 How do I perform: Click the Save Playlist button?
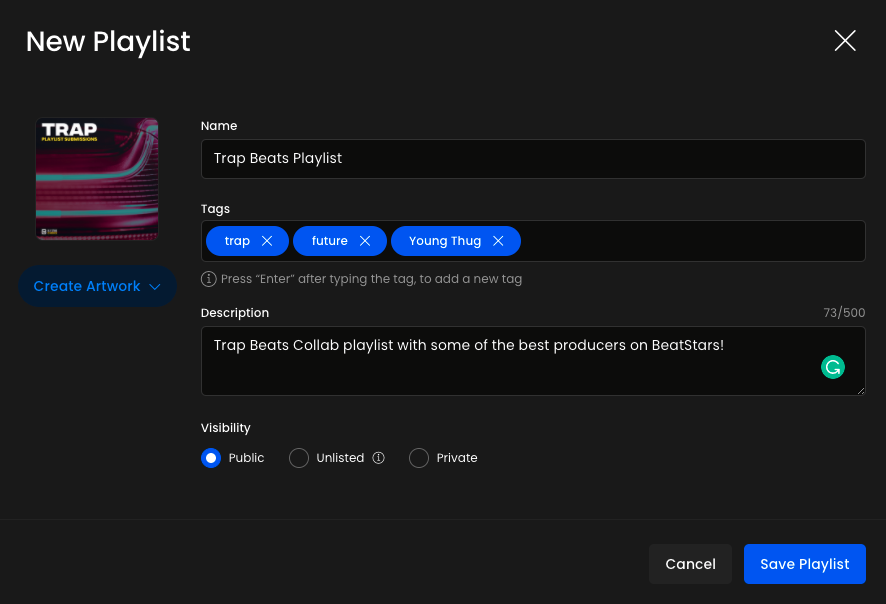tap(804, 564)
